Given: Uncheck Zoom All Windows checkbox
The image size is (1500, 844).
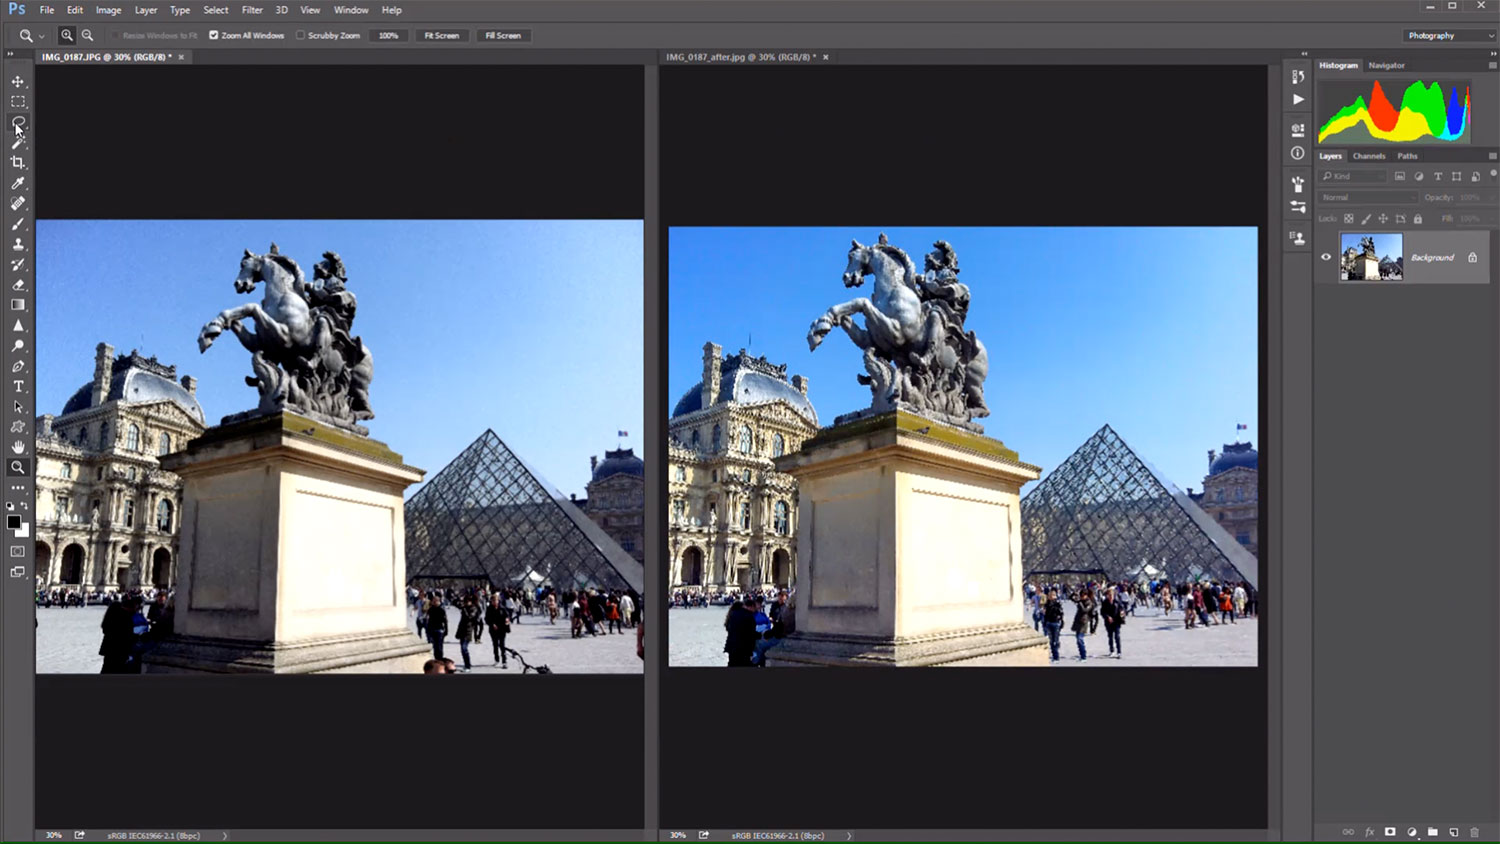Looking at the screenshot, I should [214, 35].
